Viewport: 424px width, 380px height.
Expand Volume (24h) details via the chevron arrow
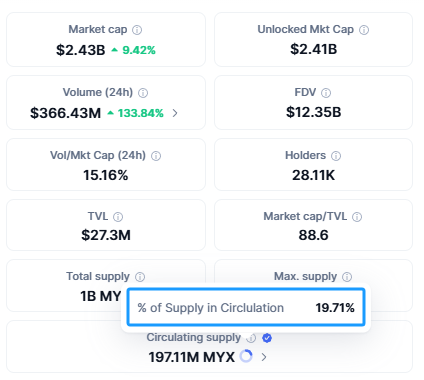(x=175, y=113)
